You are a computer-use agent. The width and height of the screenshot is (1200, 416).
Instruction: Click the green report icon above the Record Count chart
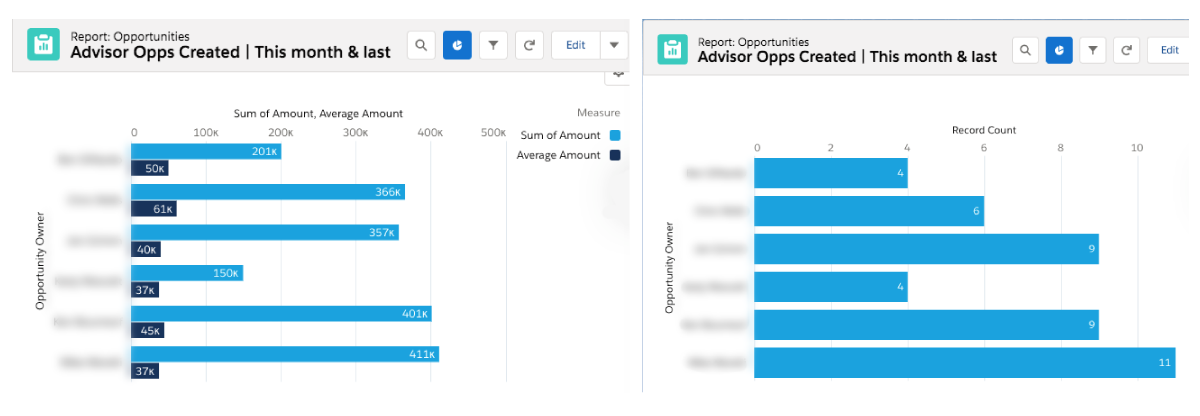click(x=672, y=49)
